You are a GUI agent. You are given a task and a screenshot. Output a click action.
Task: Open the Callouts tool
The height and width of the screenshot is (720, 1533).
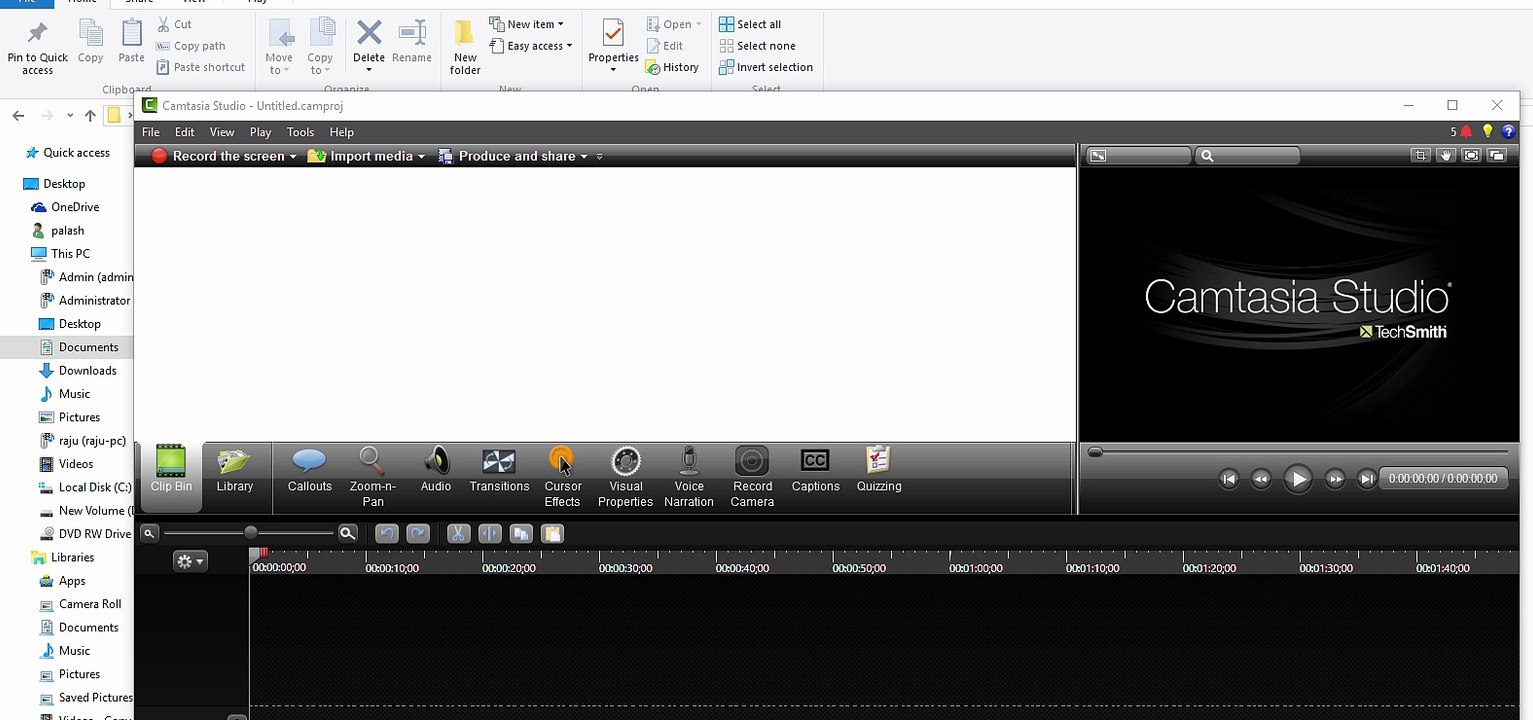[310, 470]
